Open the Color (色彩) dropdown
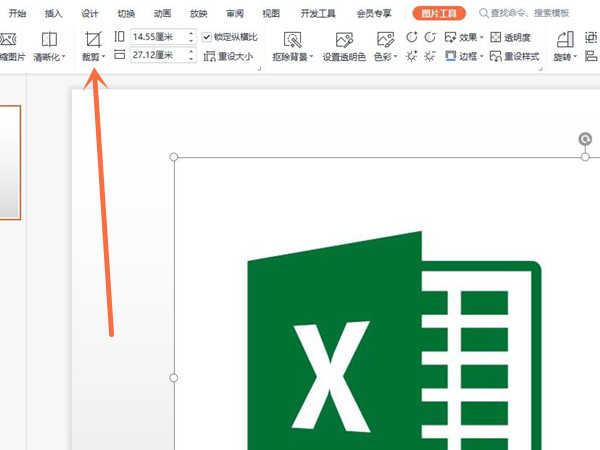600x450 pixels. coord(385,40)
